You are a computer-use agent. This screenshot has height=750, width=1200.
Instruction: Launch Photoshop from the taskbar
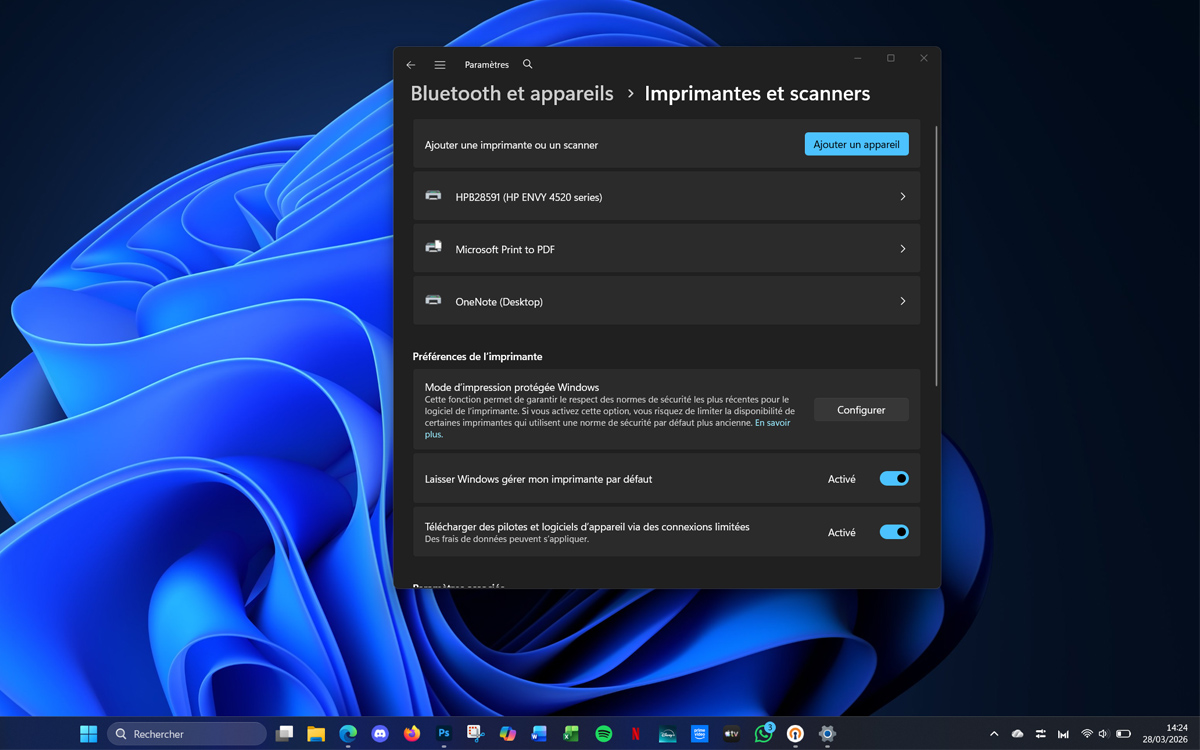tap(443, 733)
